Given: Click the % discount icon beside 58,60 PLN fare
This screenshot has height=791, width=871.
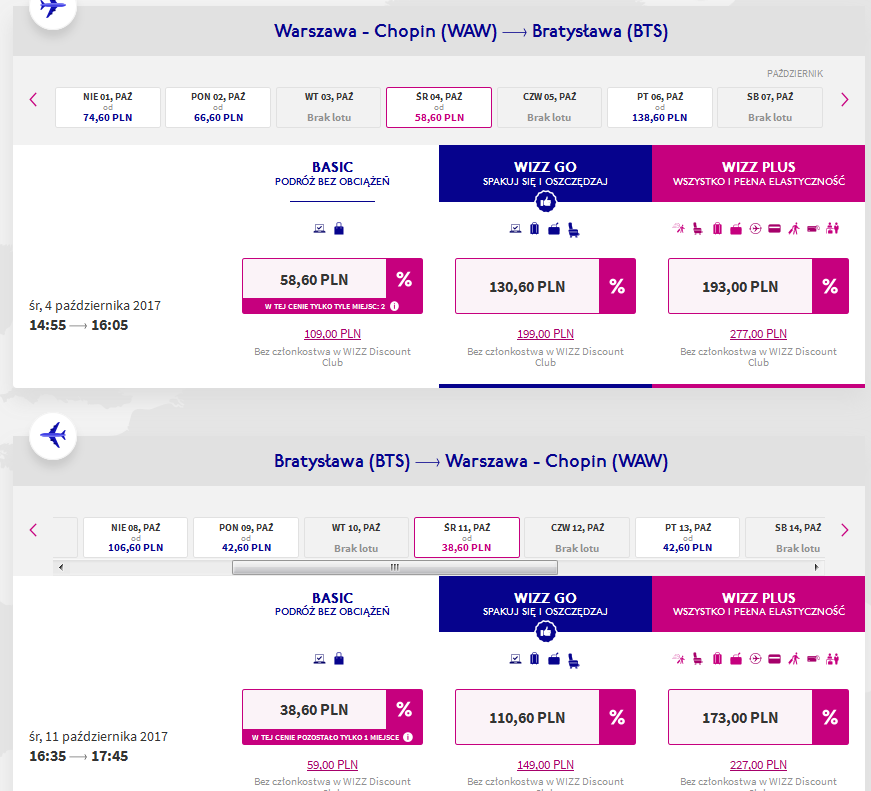Looking at the screenshot, I should click(404, 279).
